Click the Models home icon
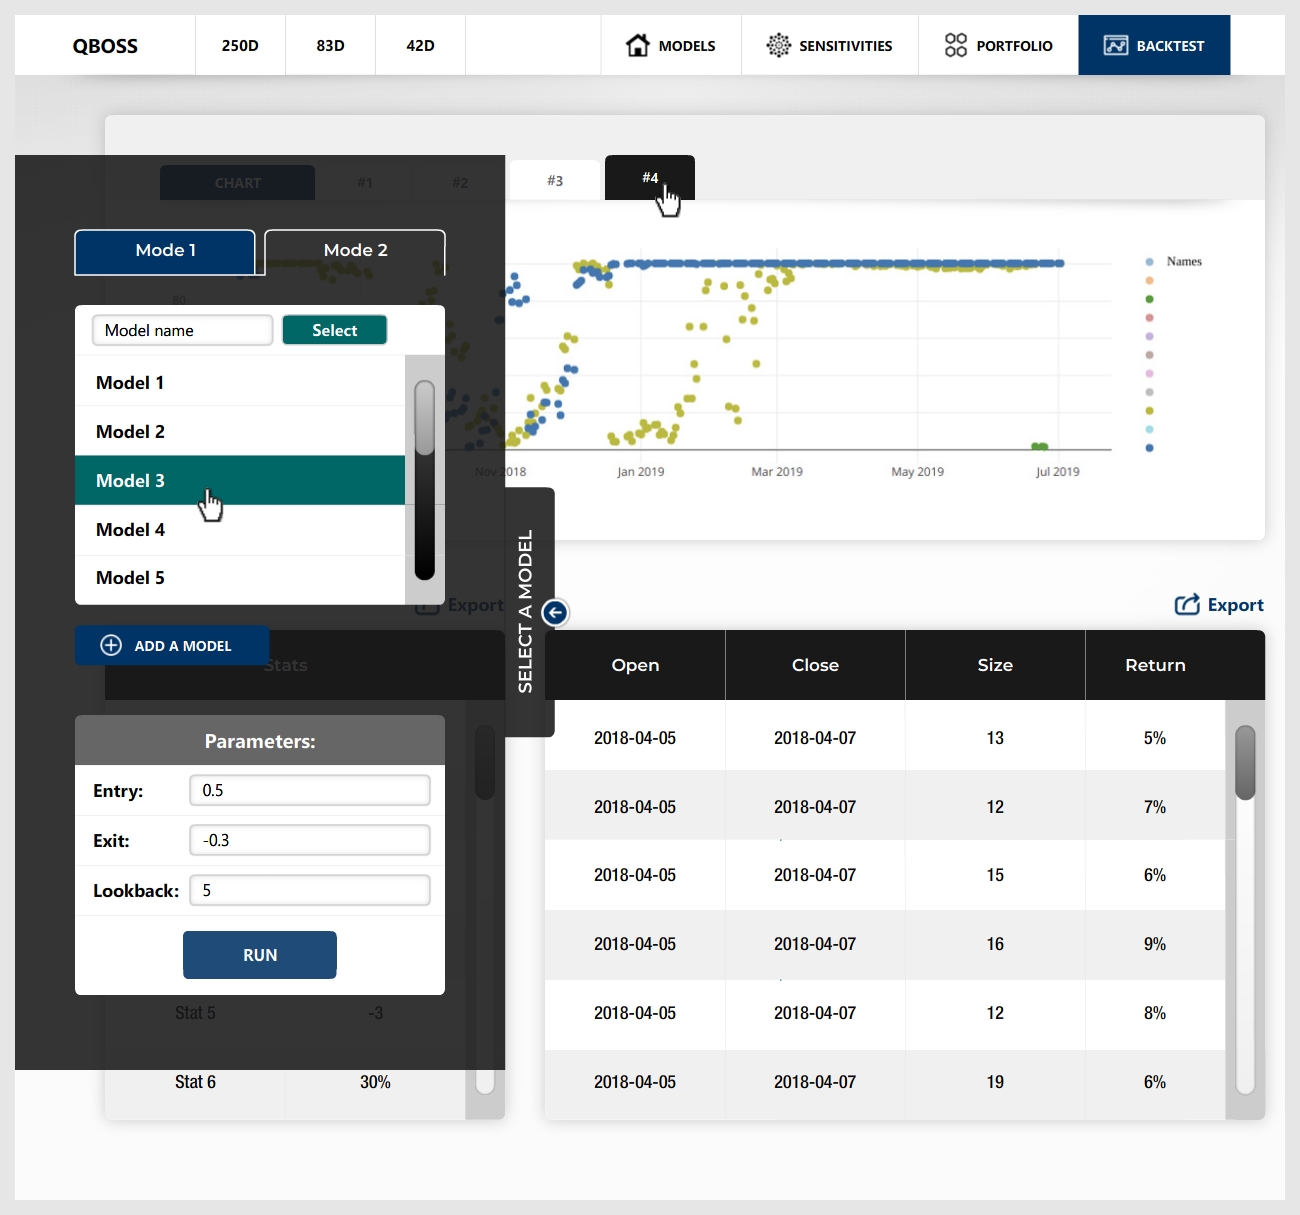Image resolution: width=1300 pixels, height=1215 pixels. point(637,45)
